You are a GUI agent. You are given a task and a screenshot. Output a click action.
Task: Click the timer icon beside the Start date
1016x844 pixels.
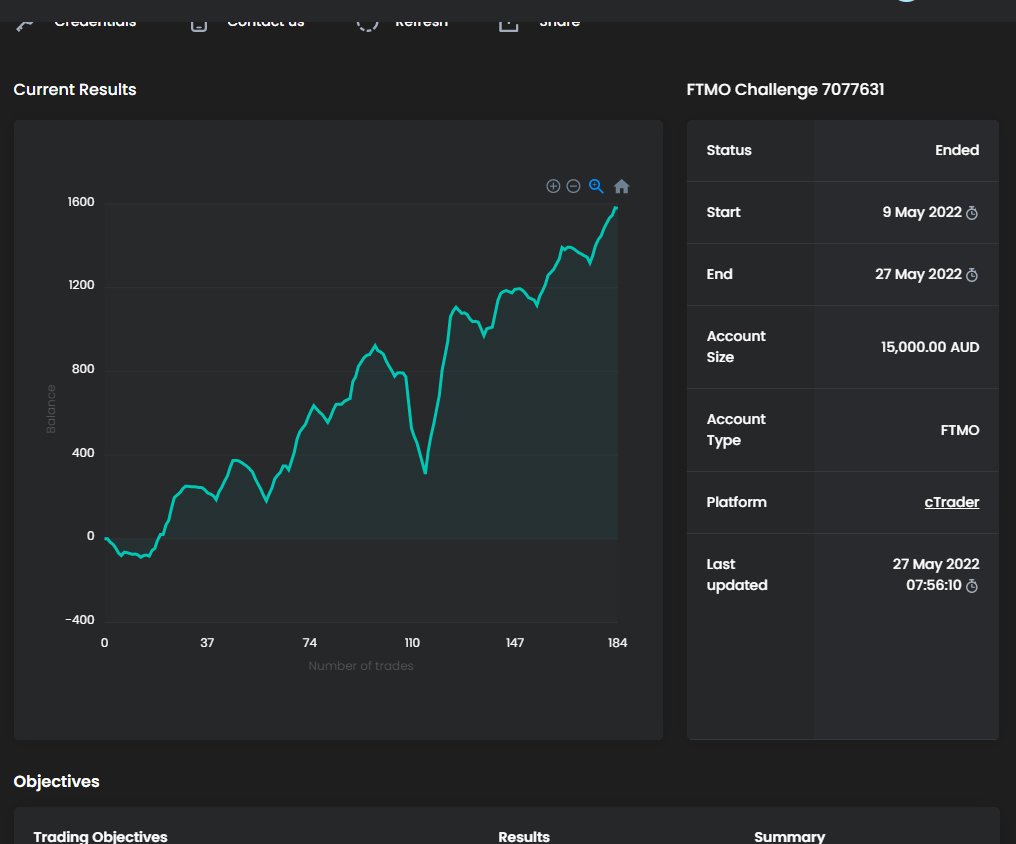[x=970, y=212]
